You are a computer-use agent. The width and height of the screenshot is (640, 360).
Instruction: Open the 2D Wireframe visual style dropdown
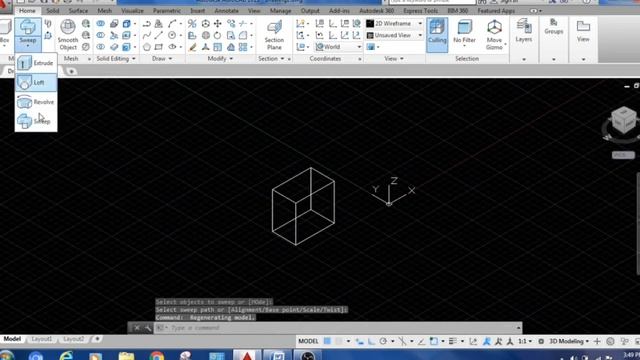pyautogui.click(x=394, y=24)
